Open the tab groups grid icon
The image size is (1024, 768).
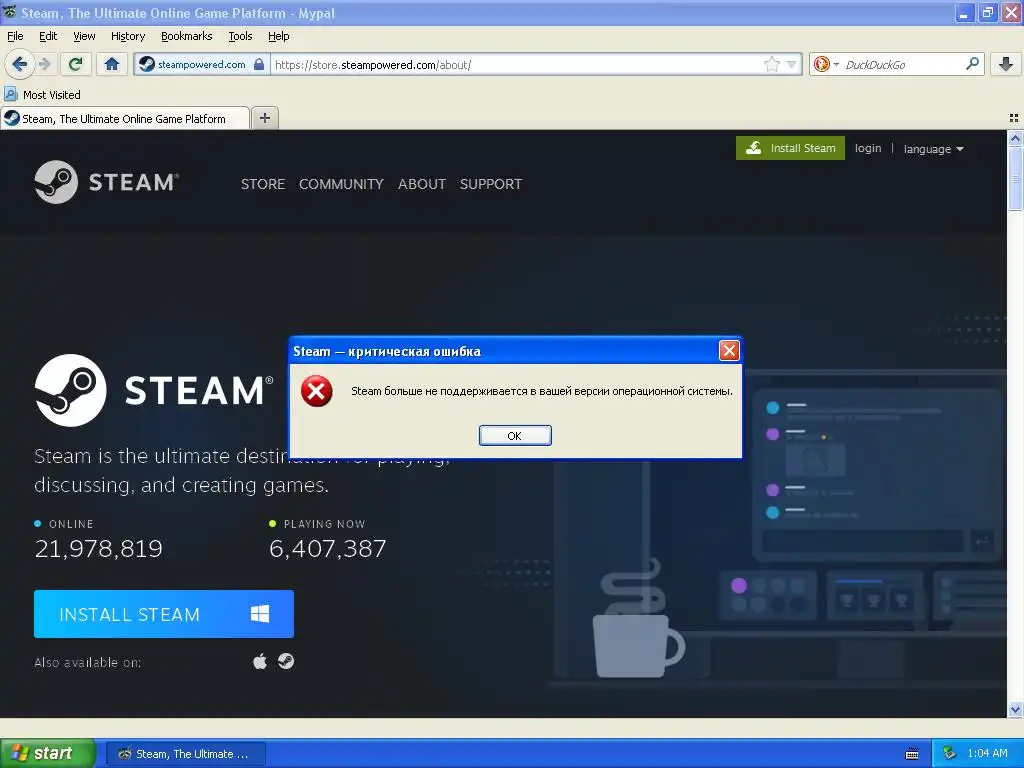[1014, 118]
